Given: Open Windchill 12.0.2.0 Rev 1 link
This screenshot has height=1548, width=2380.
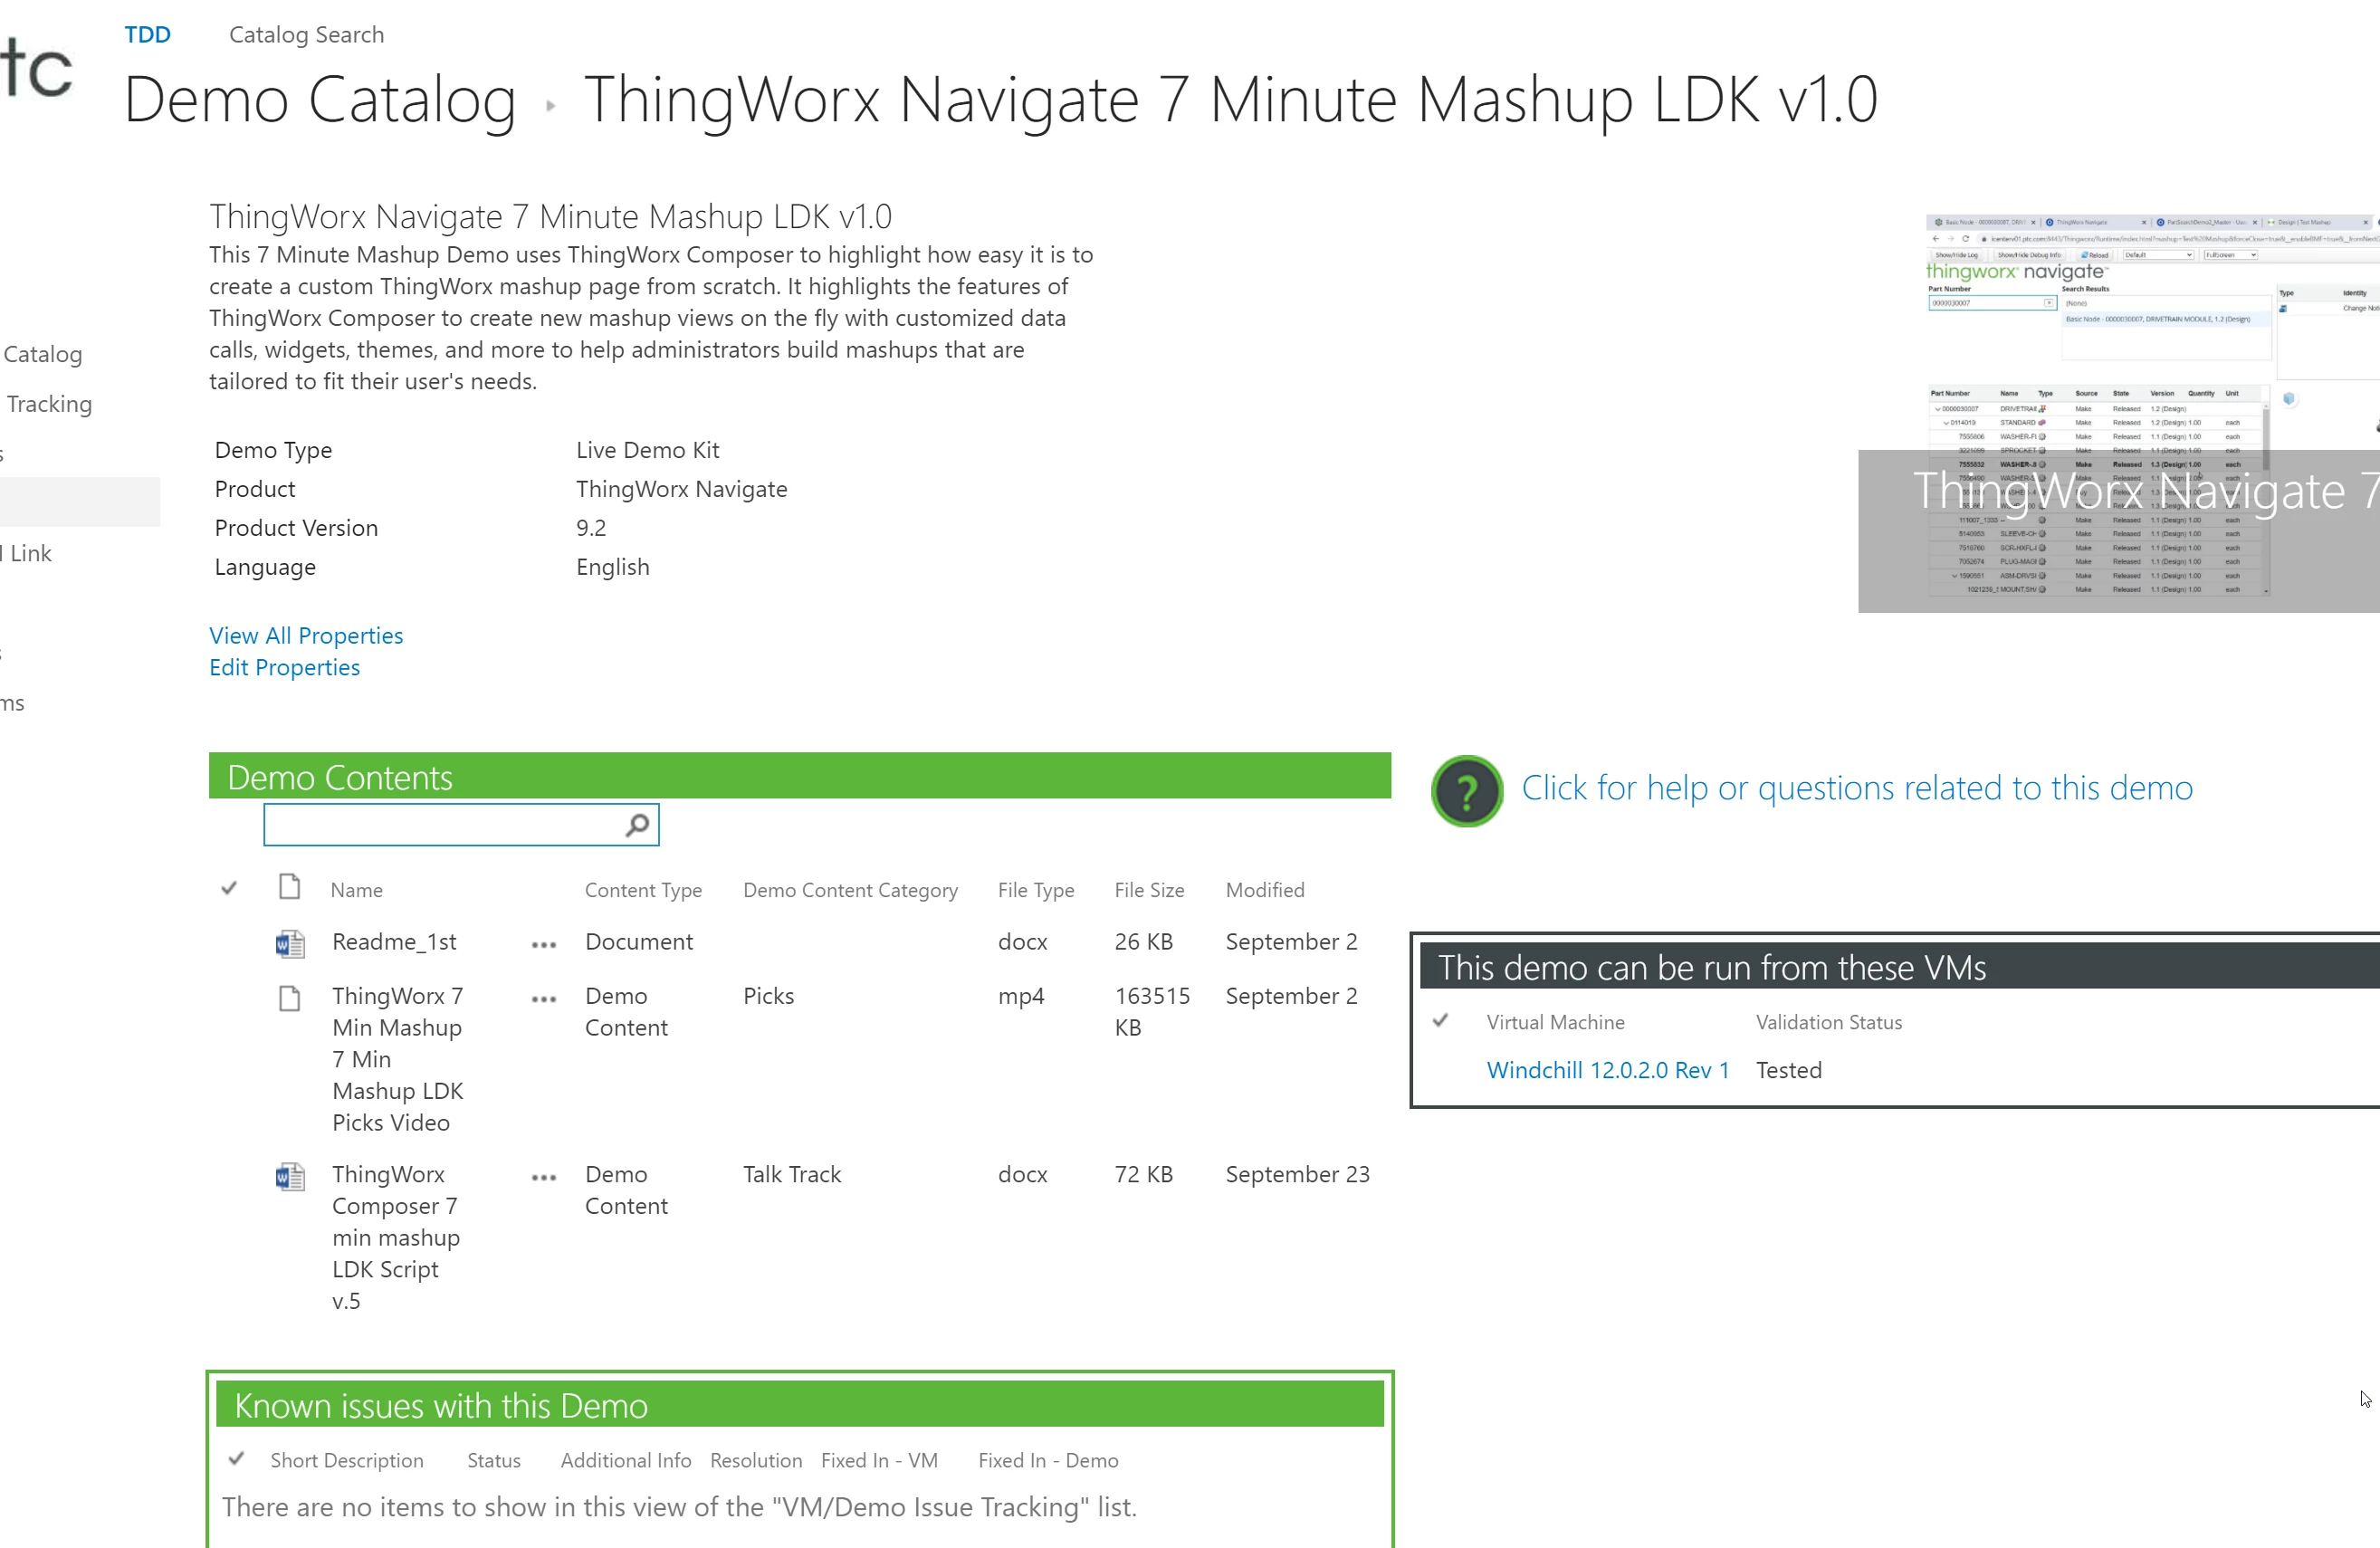Looking at the screenshot, I should pos(1607,1070).
